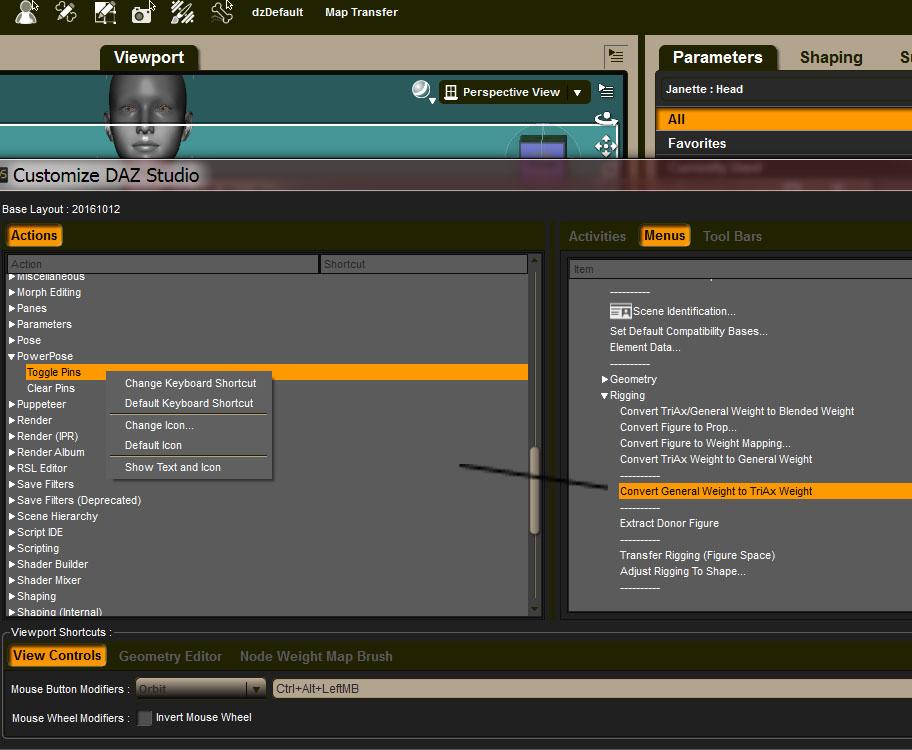Switch to View Controls shortcuts tab
The width and height of the screenshot is (912, 750).
click(x=57, y=656)
